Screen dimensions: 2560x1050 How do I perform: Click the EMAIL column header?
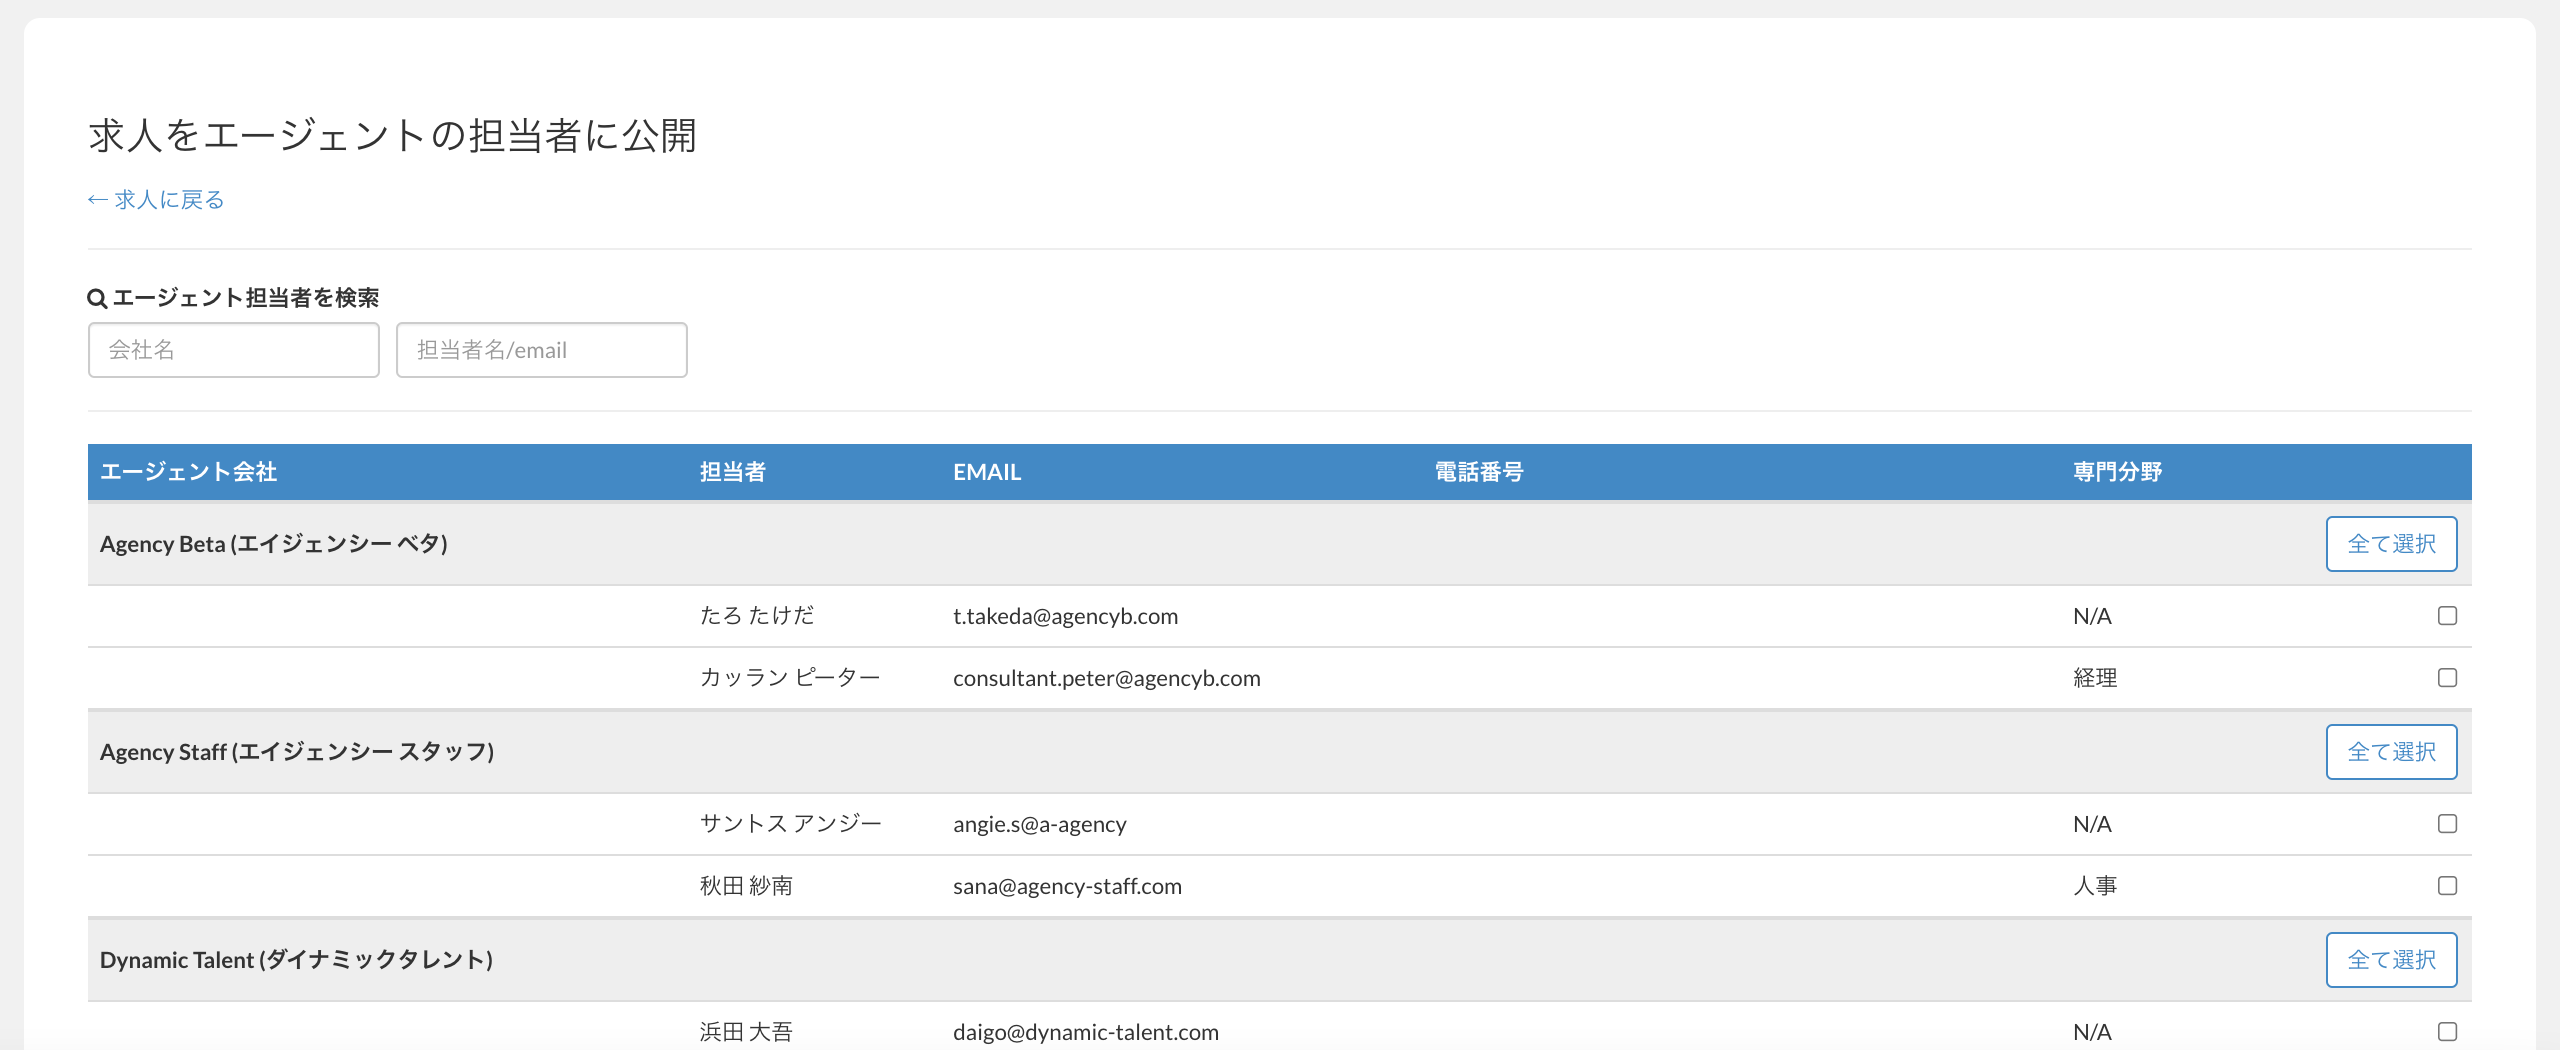[x=986, y=472]
